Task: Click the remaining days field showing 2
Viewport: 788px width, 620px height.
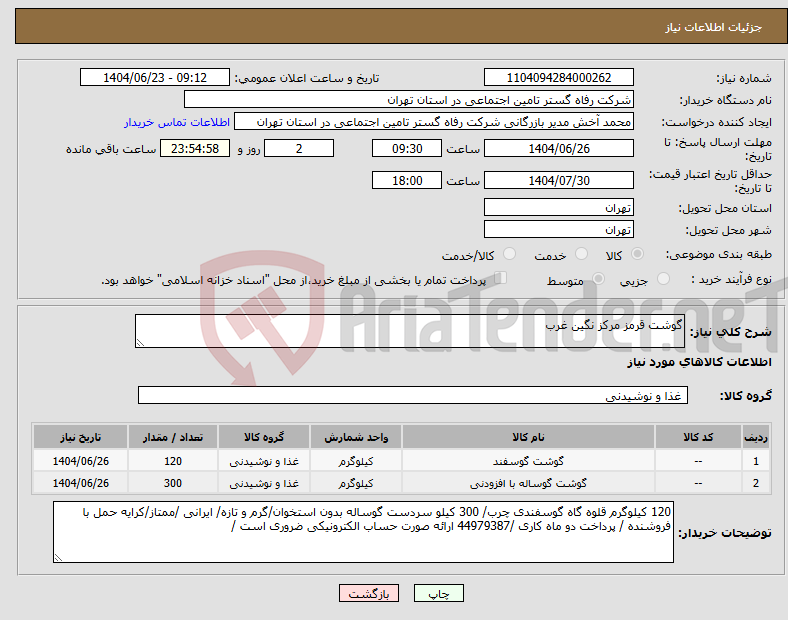Action: pyautogui.click(x=299, y=148)
